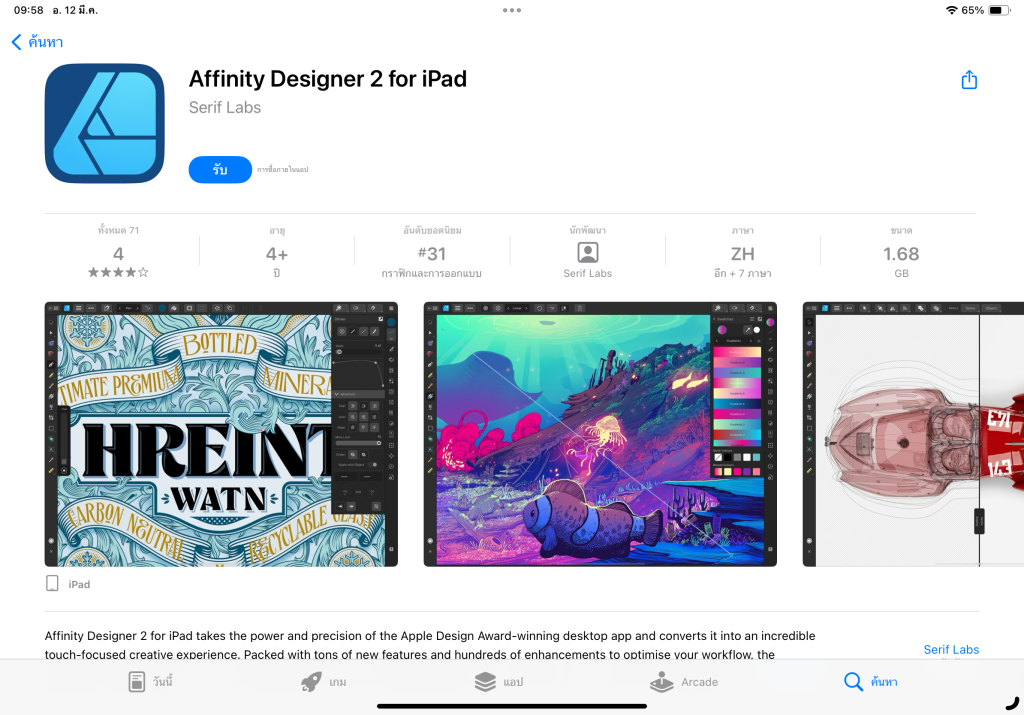Open the Serif Labs developer link near the description
This screenshot has width=1024, height=715.
951,650
